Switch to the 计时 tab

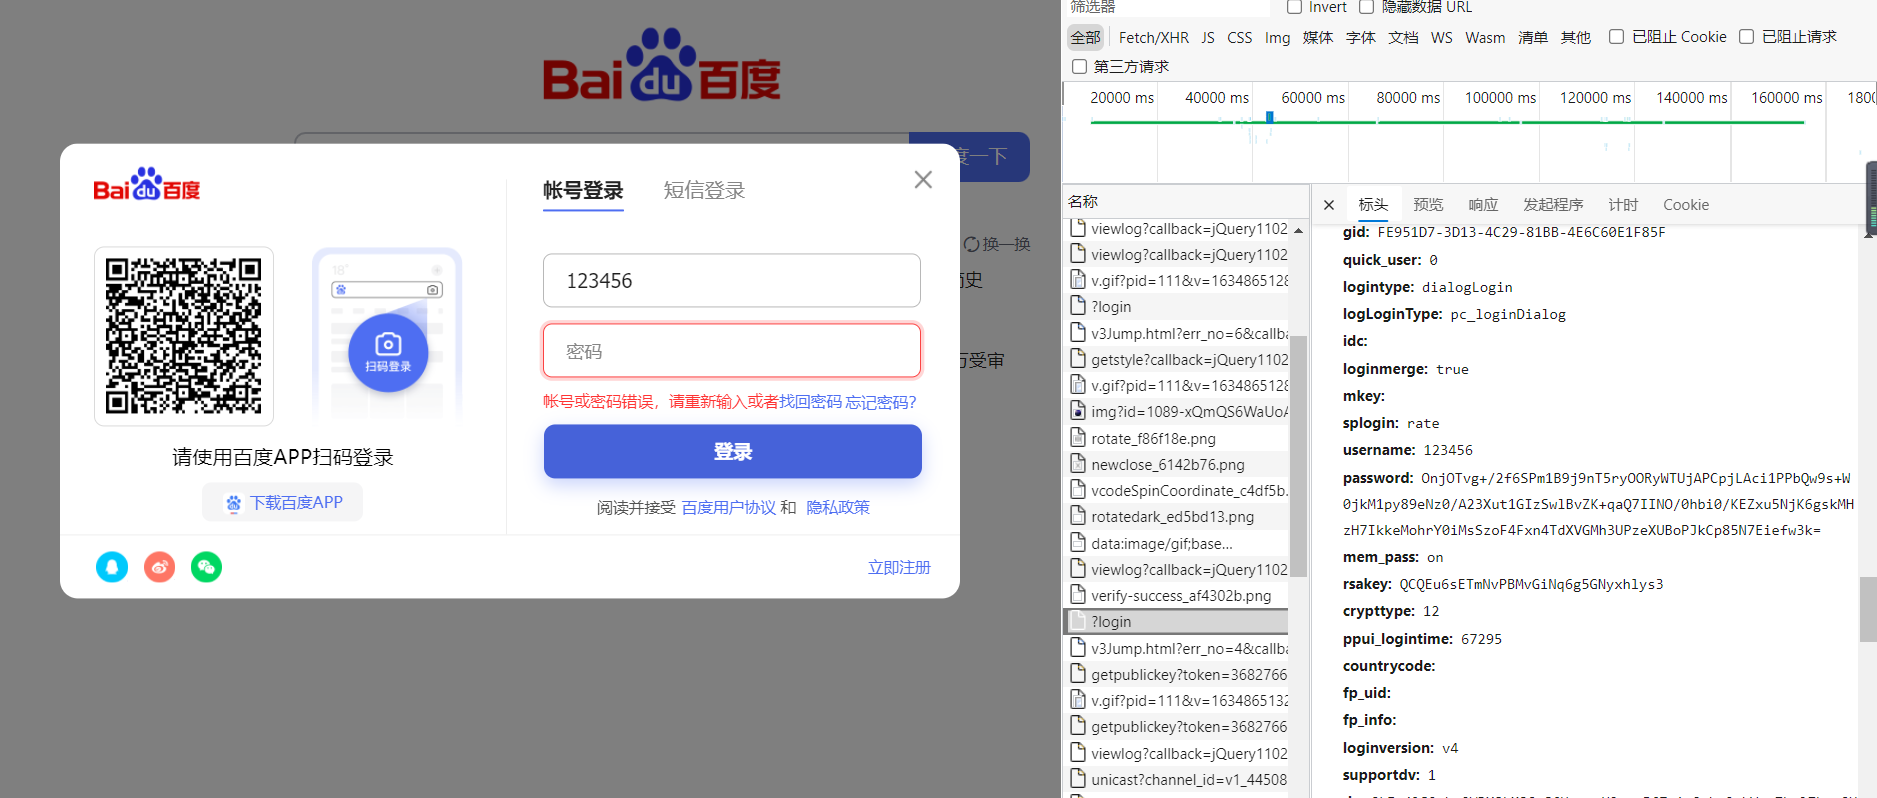click(1623, 205)
